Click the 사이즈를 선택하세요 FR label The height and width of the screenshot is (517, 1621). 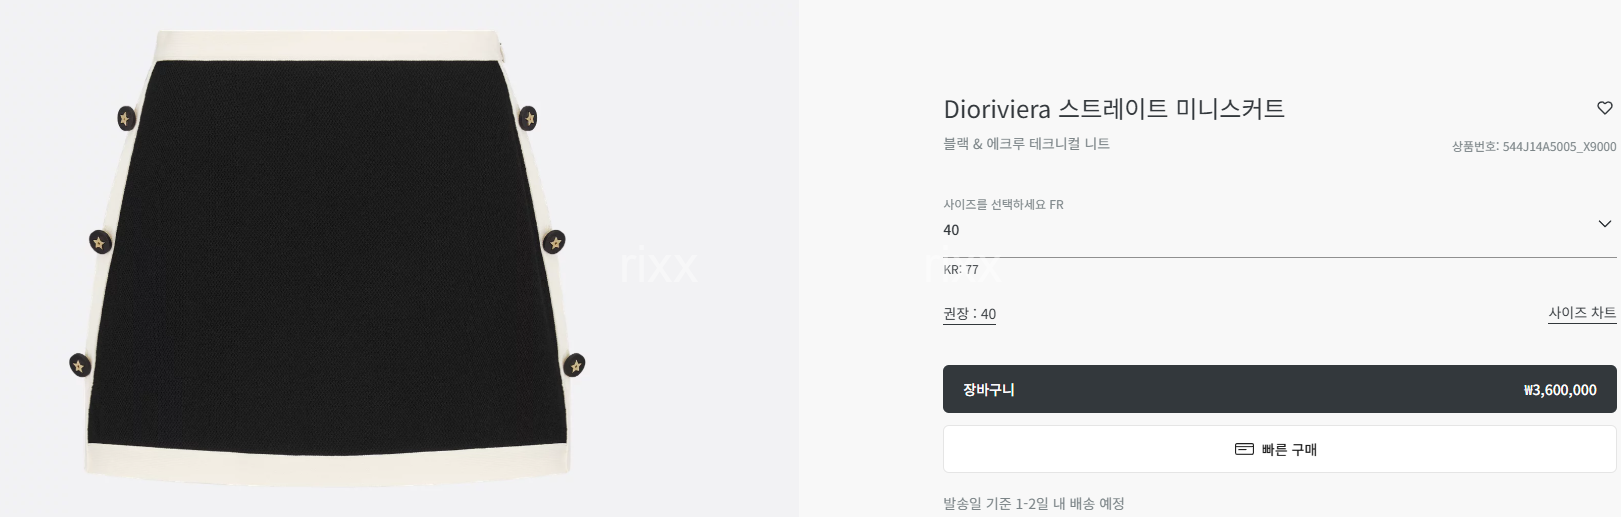[x=1003, y=205]
